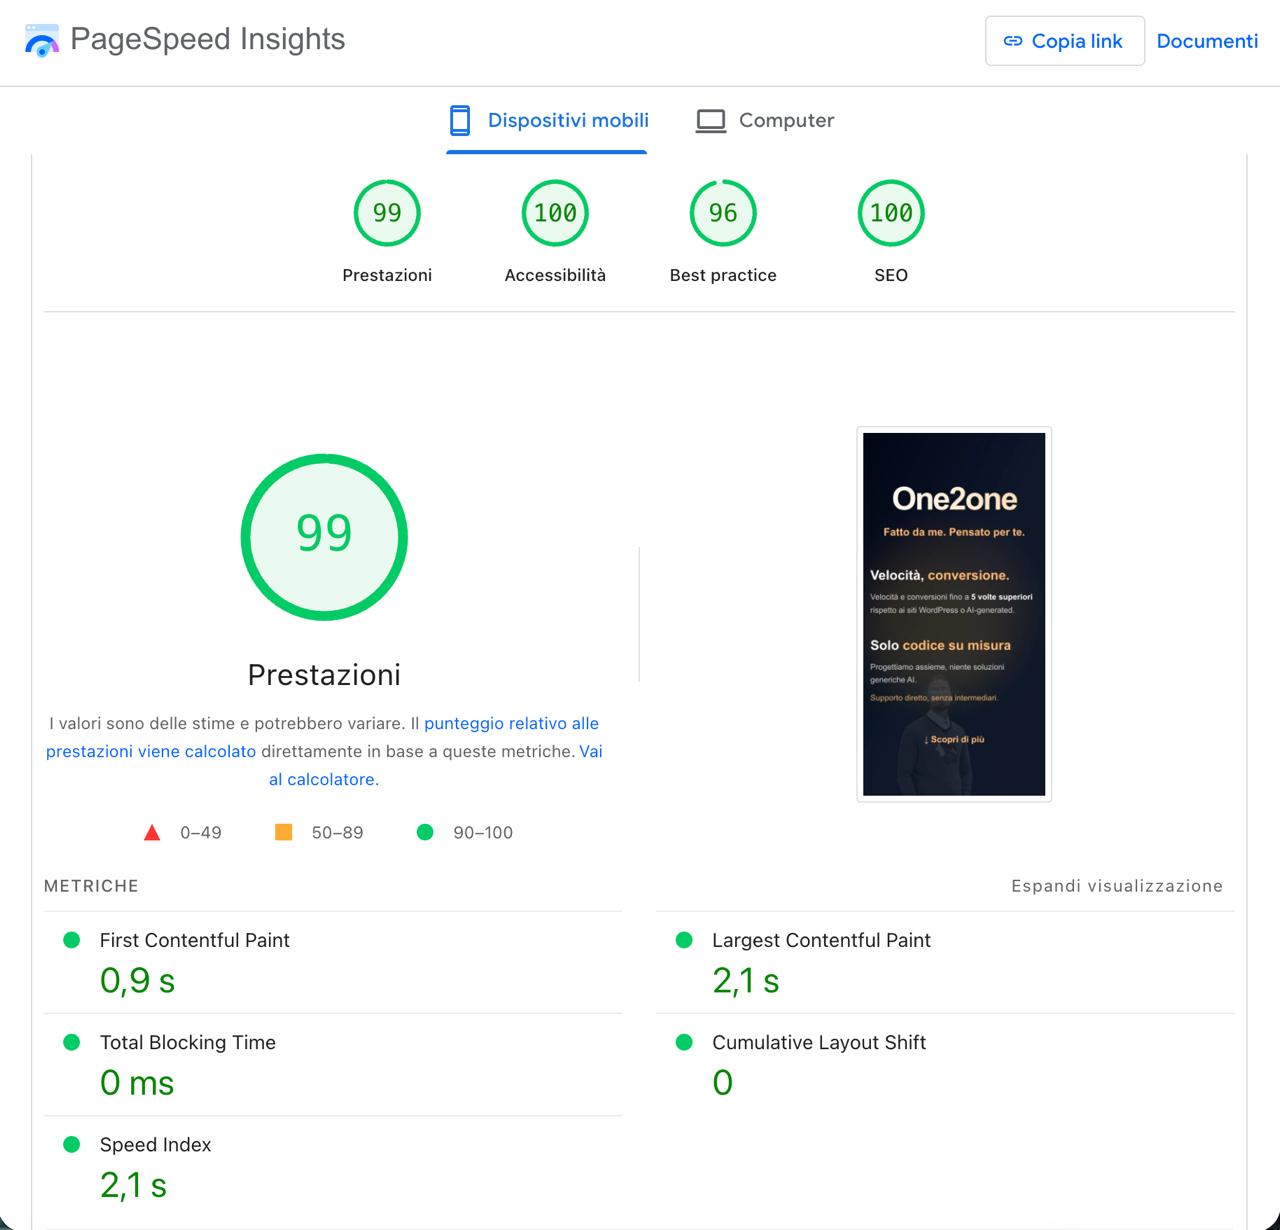Click the Best practice gauge showing 96
The image size is (1280, 1230).
click(722, 212)
